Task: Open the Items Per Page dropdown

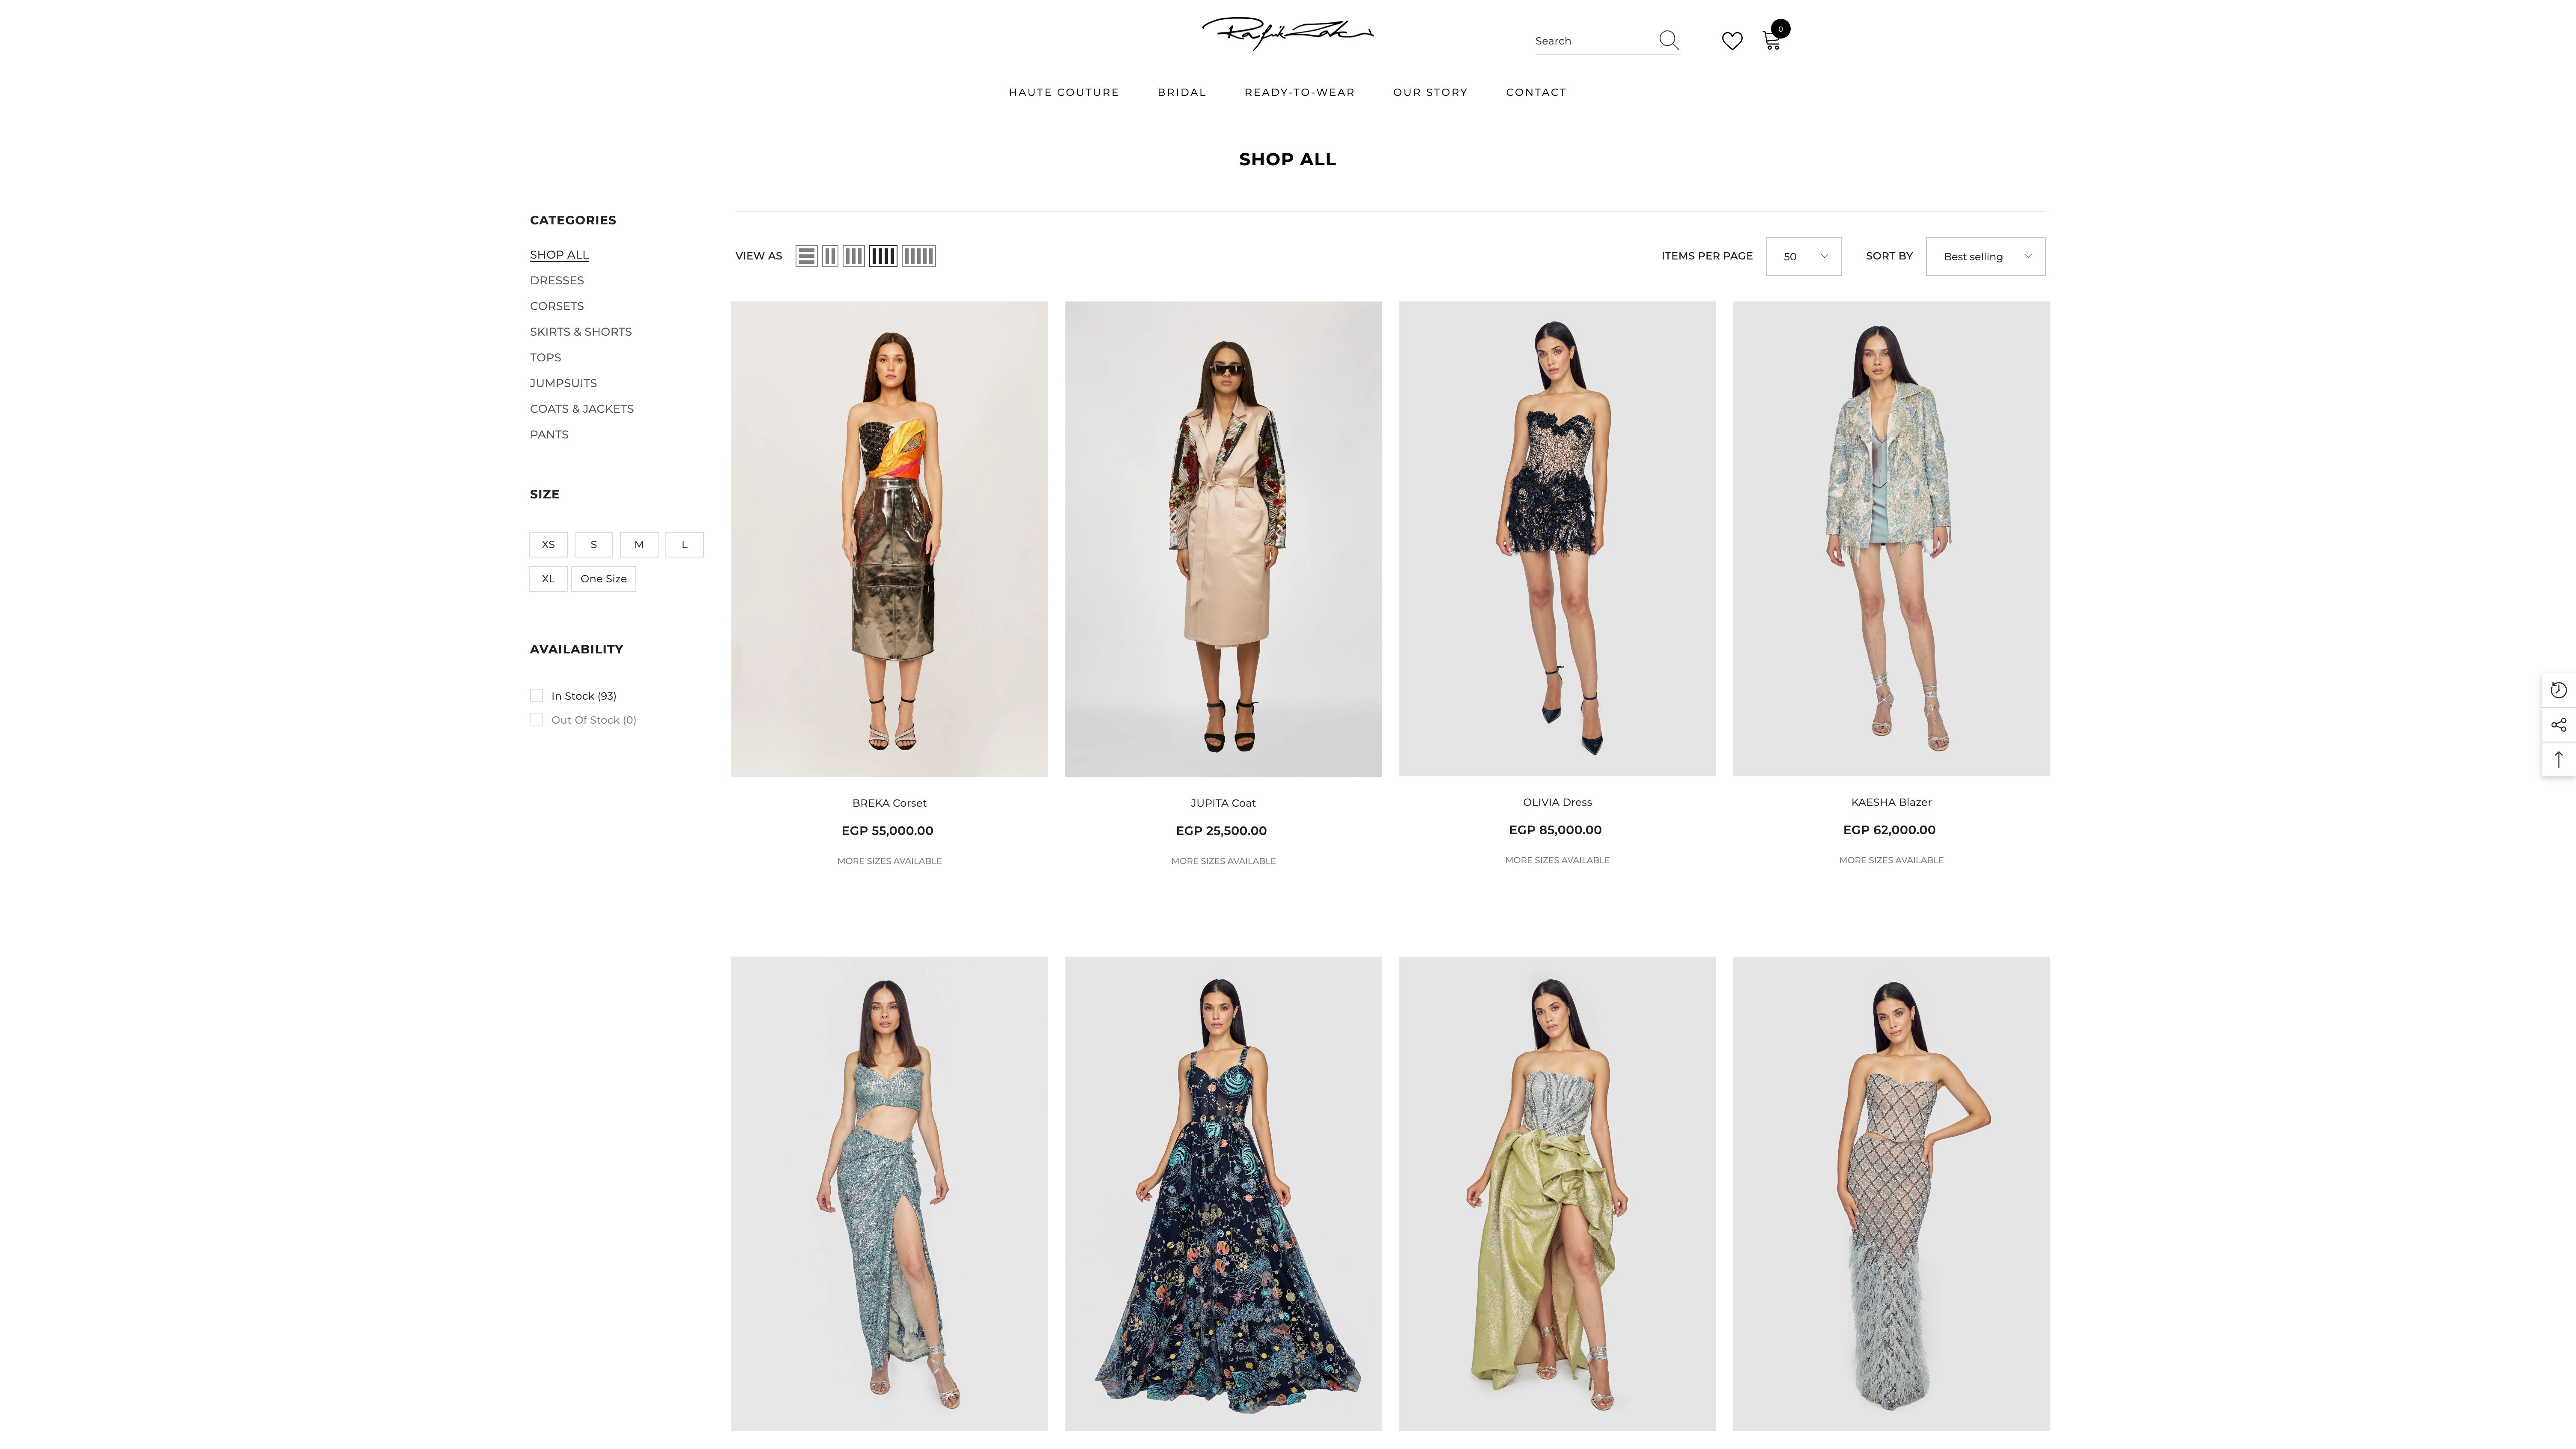Action: pyautogui.click(x=1803, y=256)
